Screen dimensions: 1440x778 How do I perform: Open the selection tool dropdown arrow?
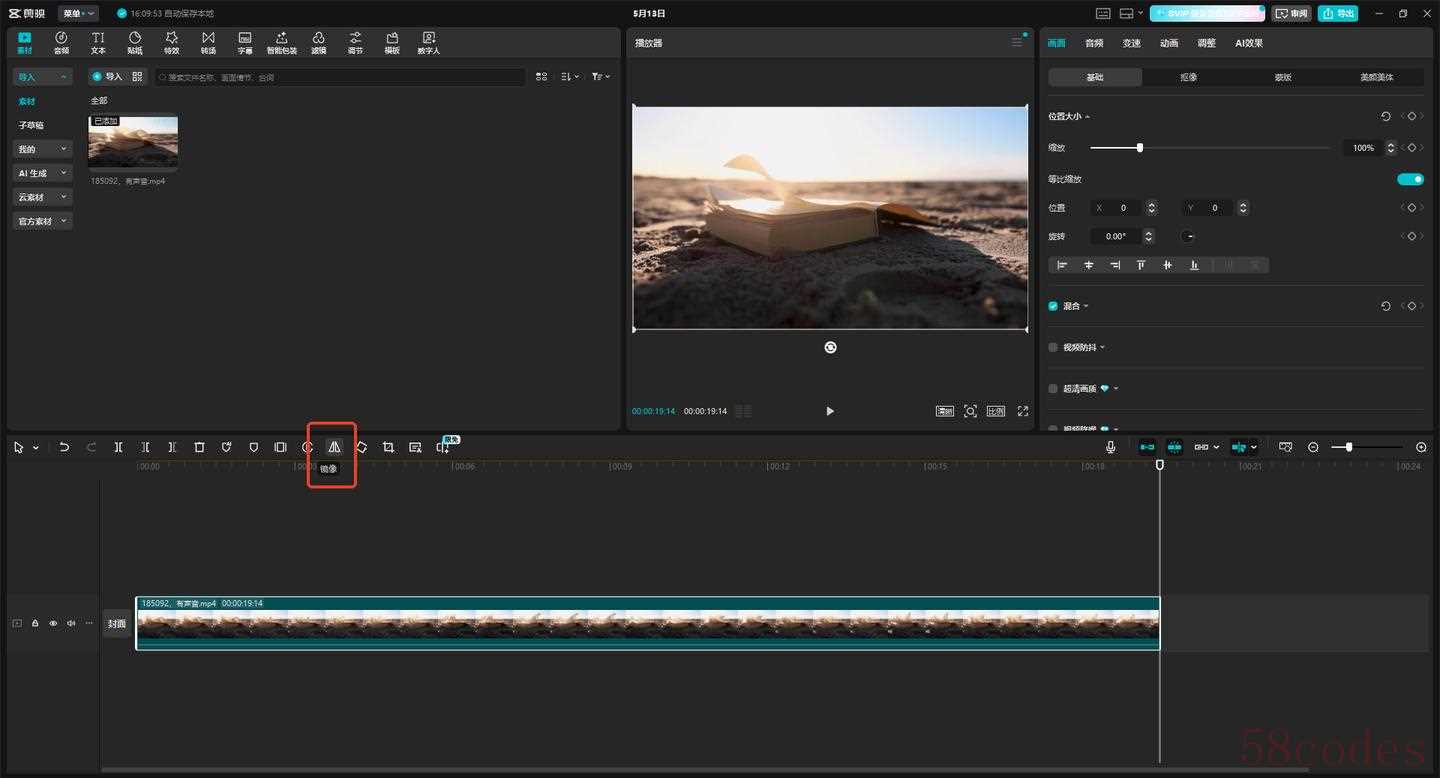[x=36, y=448]
